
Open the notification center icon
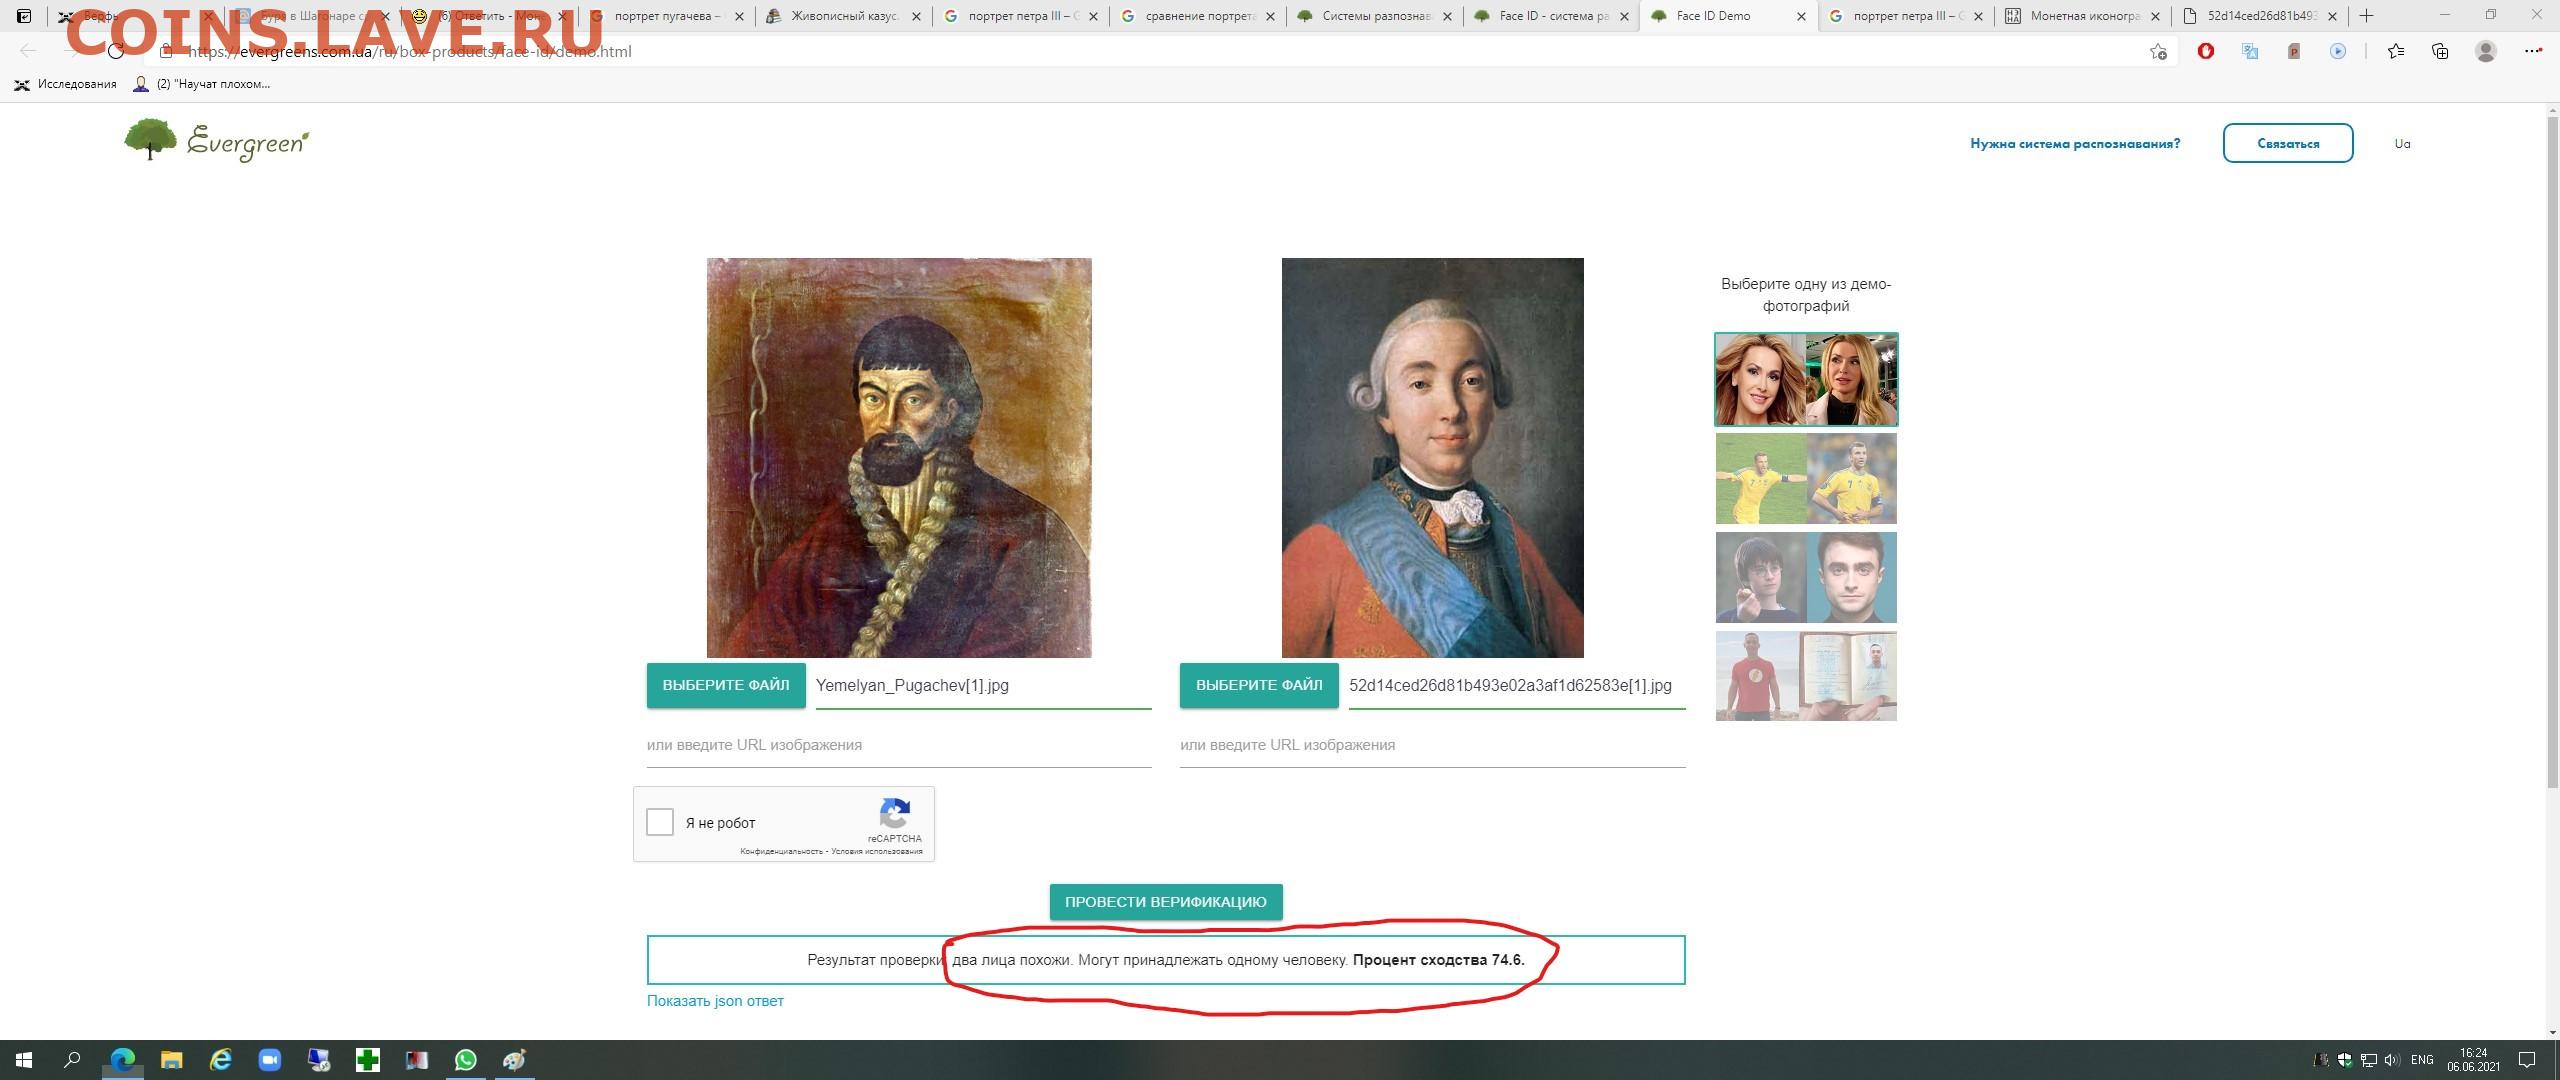2527,1060
